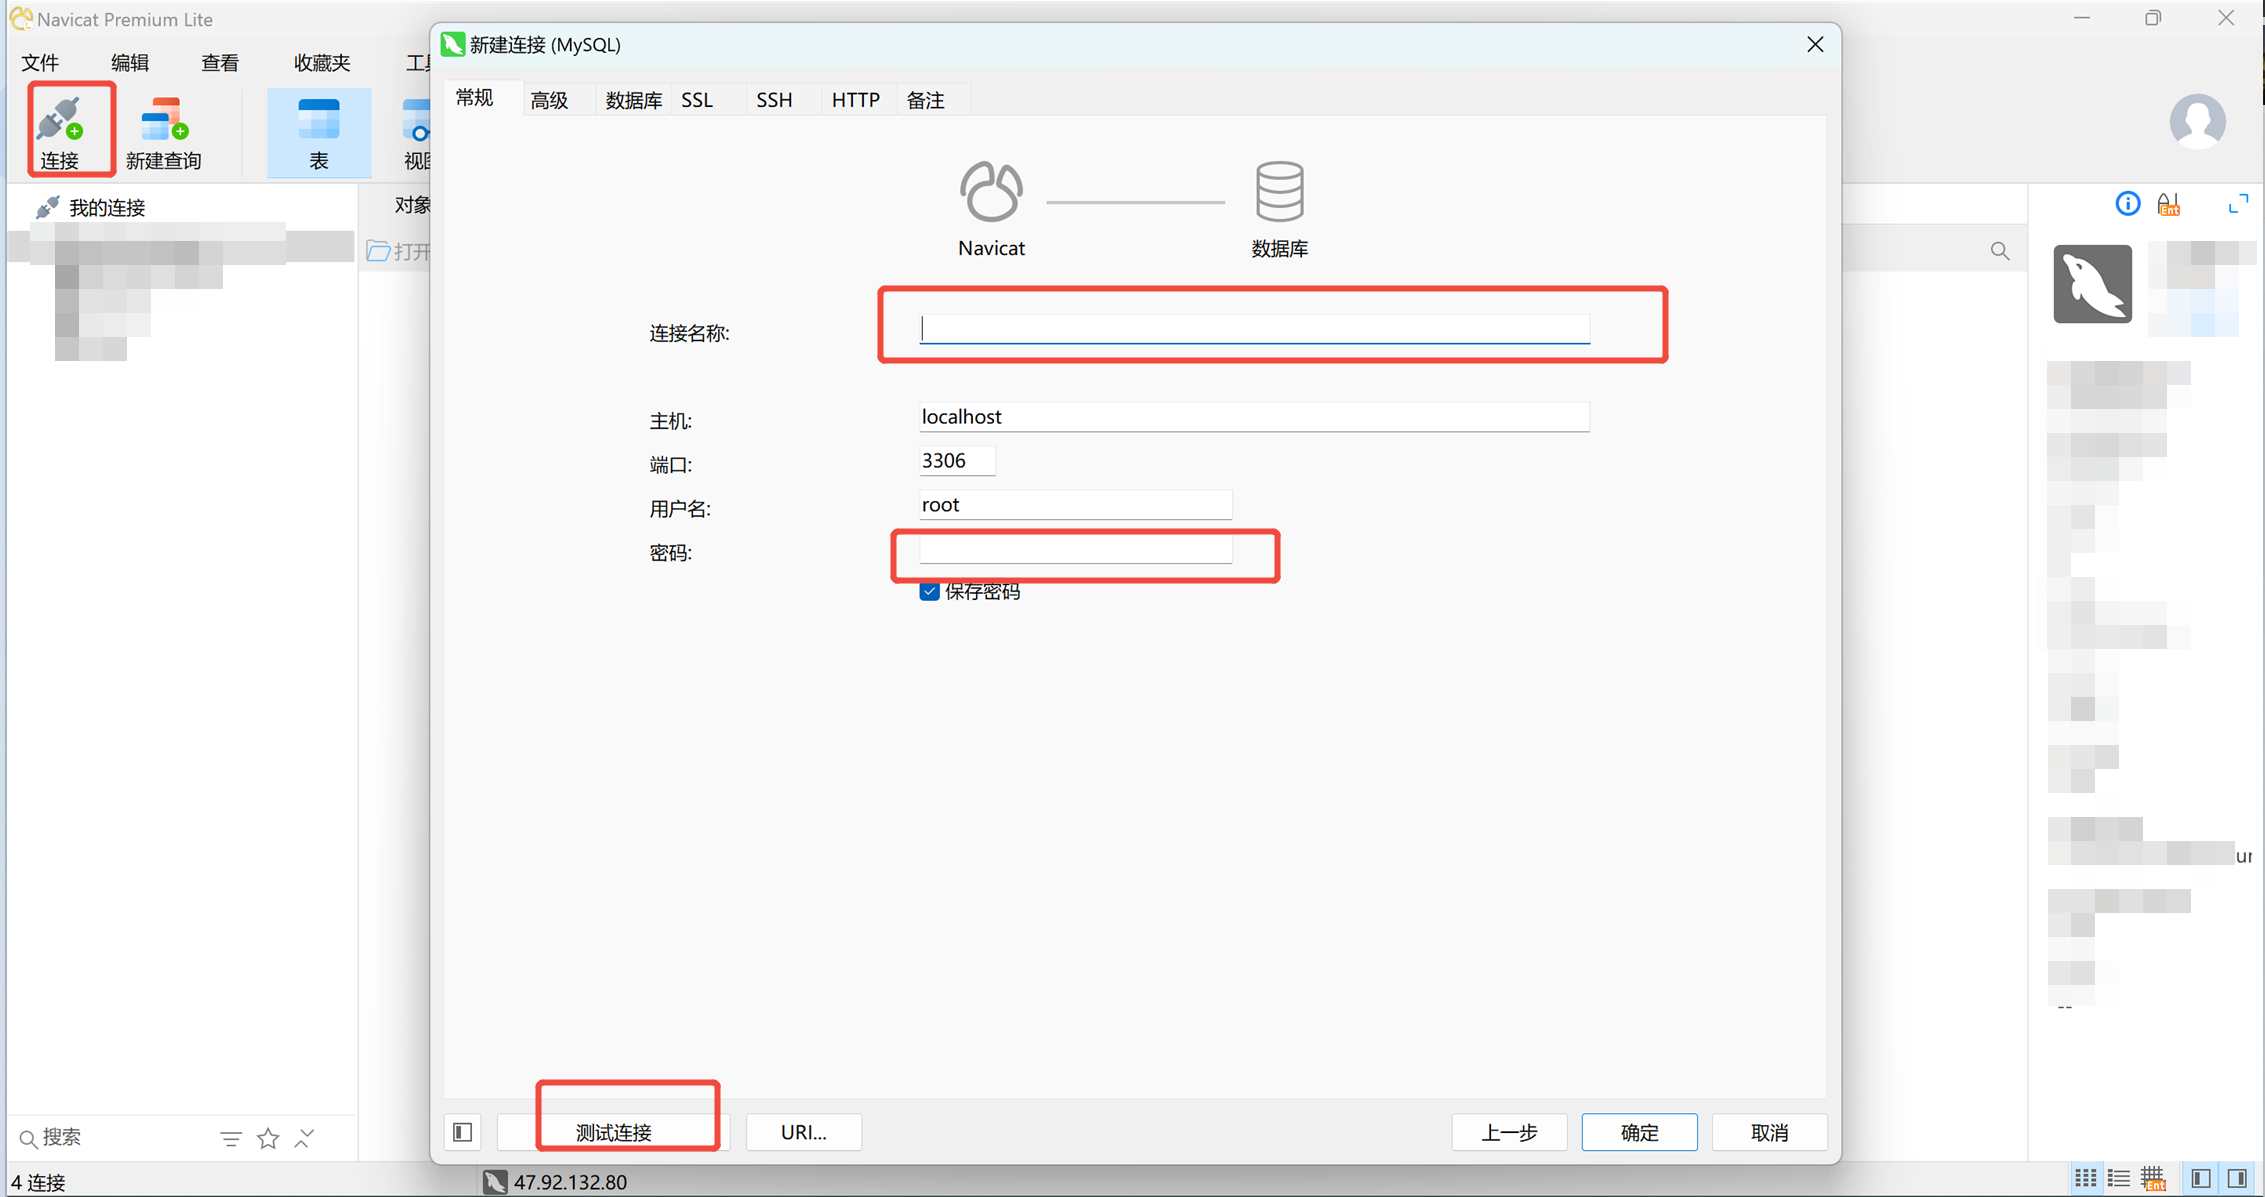Collapse the connection tree with chevron icon
This screenshot has height=1197, width=2265.
click(305, 1138)
